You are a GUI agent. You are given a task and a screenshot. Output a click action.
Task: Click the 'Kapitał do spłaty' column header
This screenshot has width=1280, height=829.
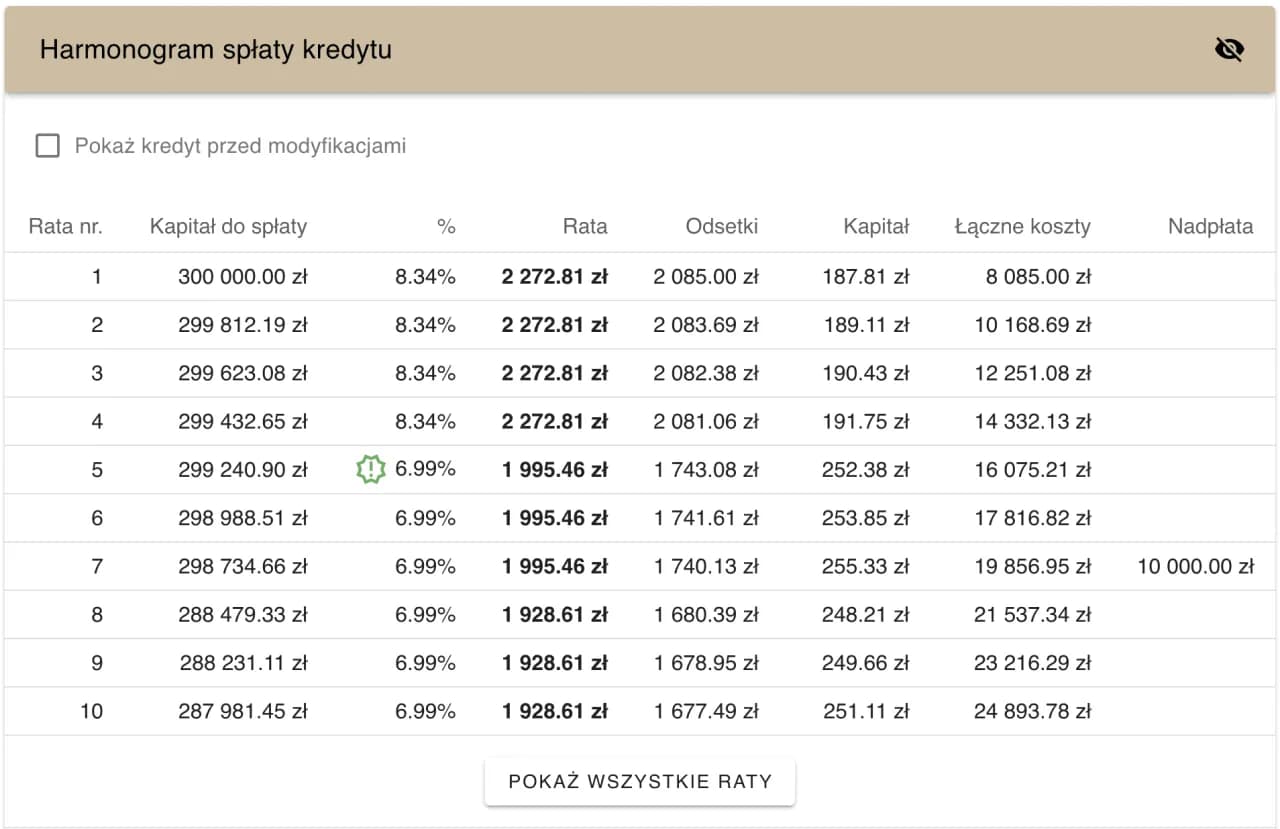(228, 226)
